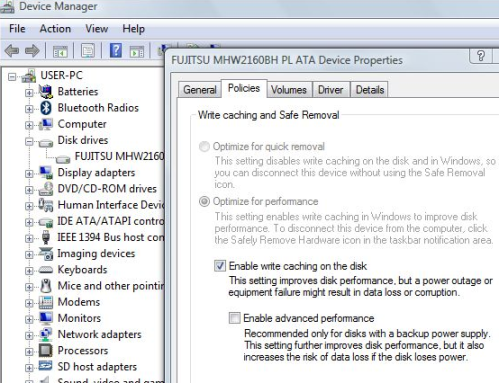Screen dimensions: 499x383
Task: Uncheck Enable write caching on the disk
Action: point(220,266)
